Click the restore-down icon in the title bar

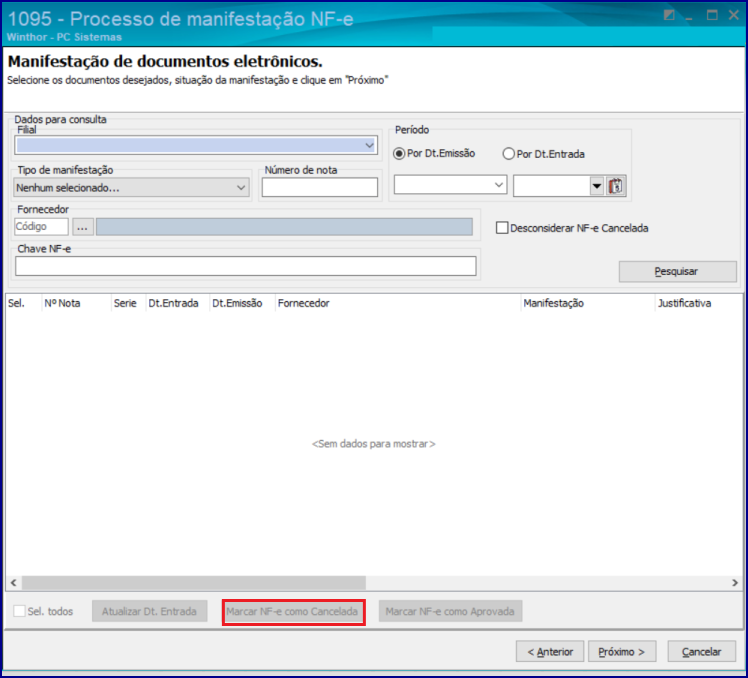pos(669,15)
